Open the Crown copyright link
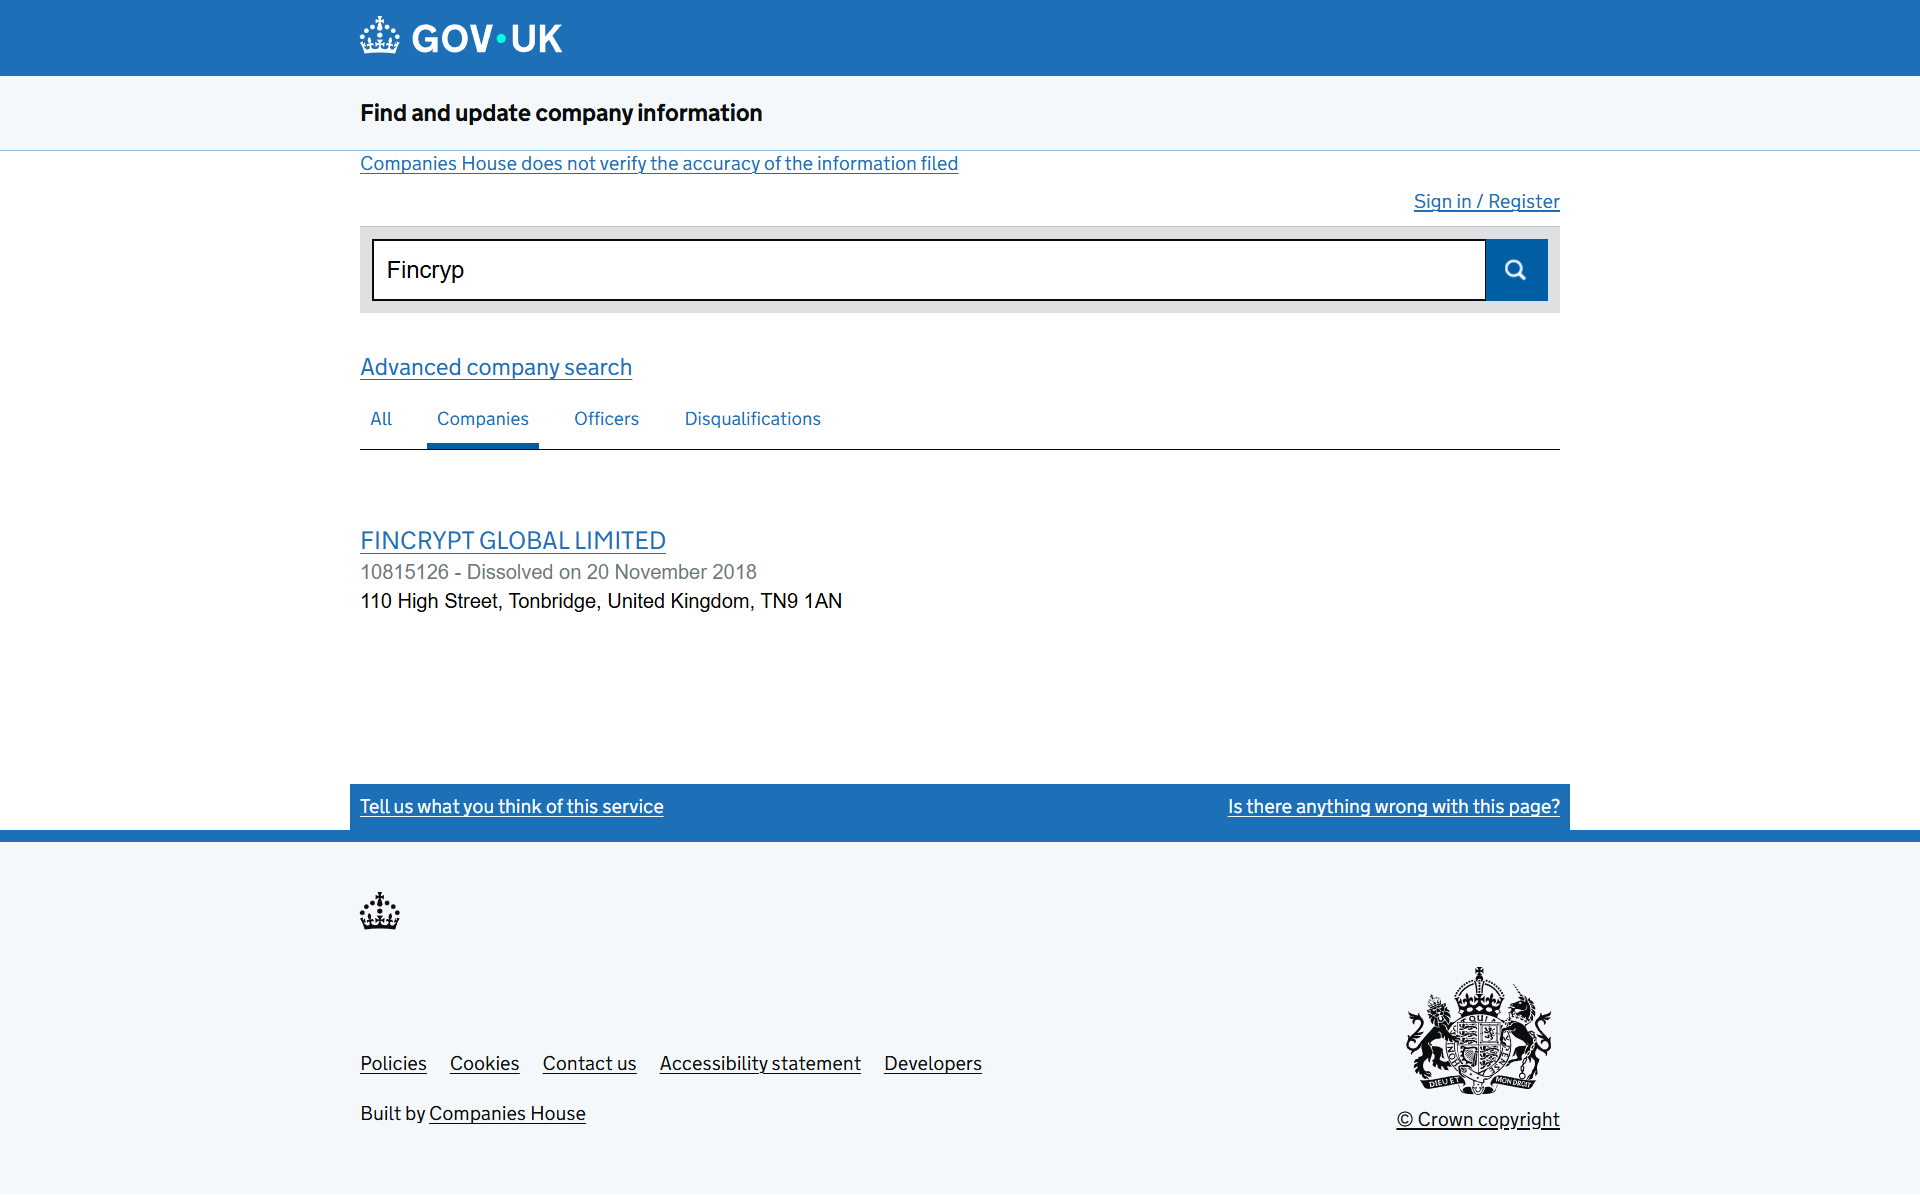1920x1195 pixels. point(1478,1119)
